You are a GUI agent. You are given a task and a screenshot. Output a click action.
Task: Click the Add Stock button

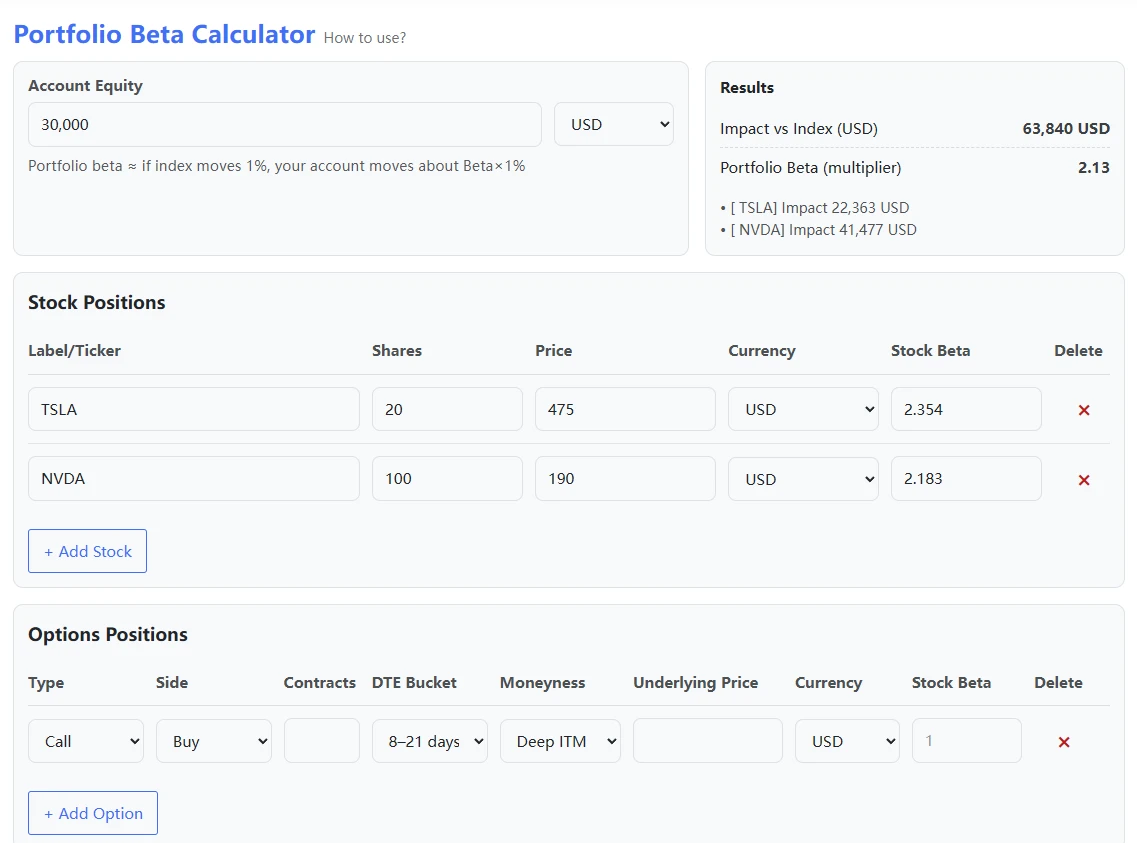87,551
